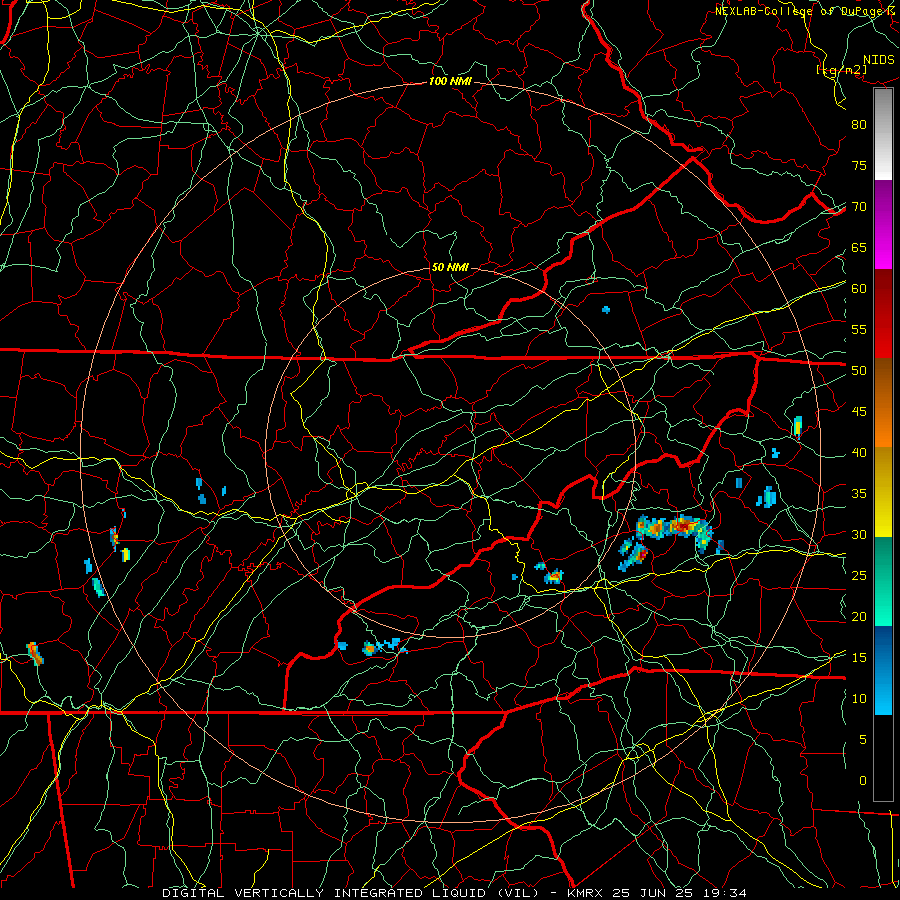Click the '40' value on the legend

click(x=859, y=453)
